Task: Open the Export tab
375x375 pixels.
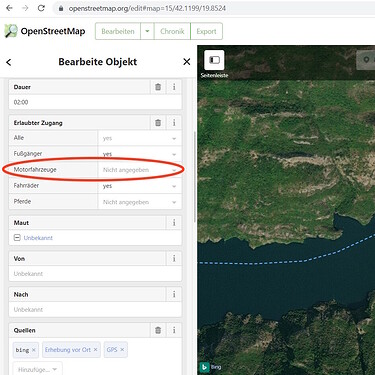Action: (206, 31)
